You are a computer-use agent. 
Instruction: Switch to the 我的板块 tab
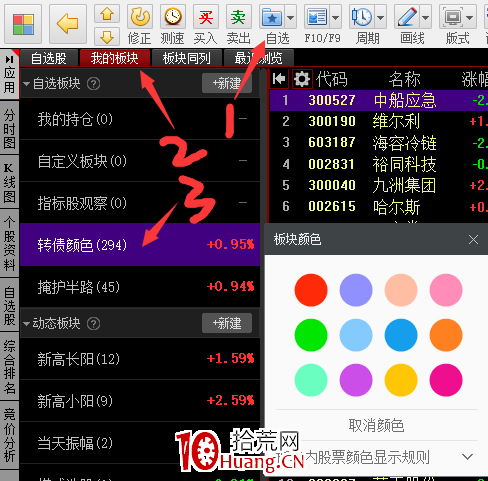[115, 58]
